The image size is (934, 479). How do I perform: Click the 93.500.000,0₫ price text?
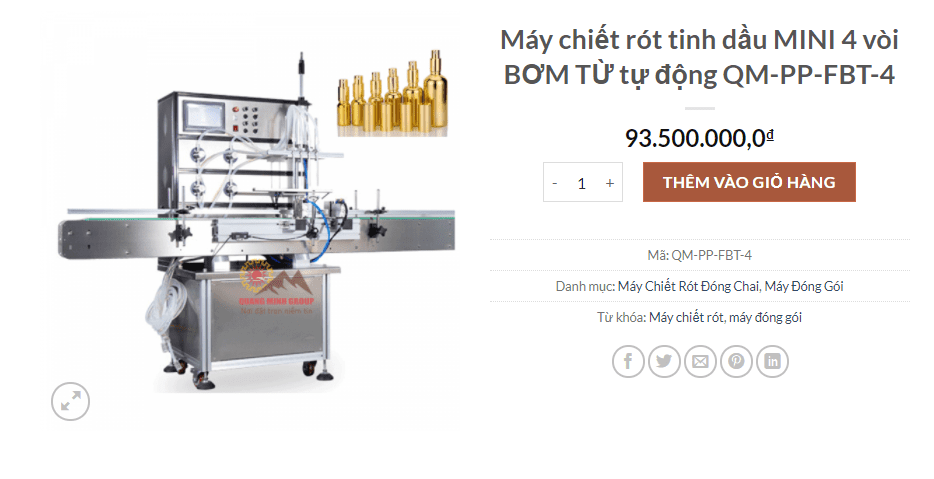699,138
